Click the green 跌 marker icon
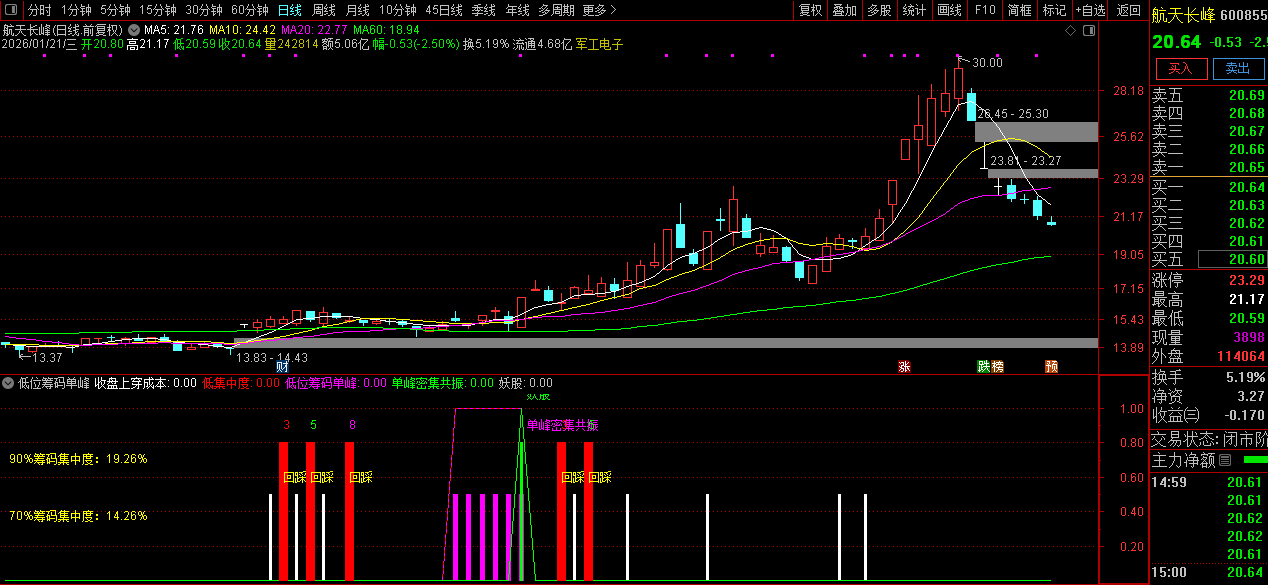This screenshot has width=1268, height=585. click(x=983, y=367)
